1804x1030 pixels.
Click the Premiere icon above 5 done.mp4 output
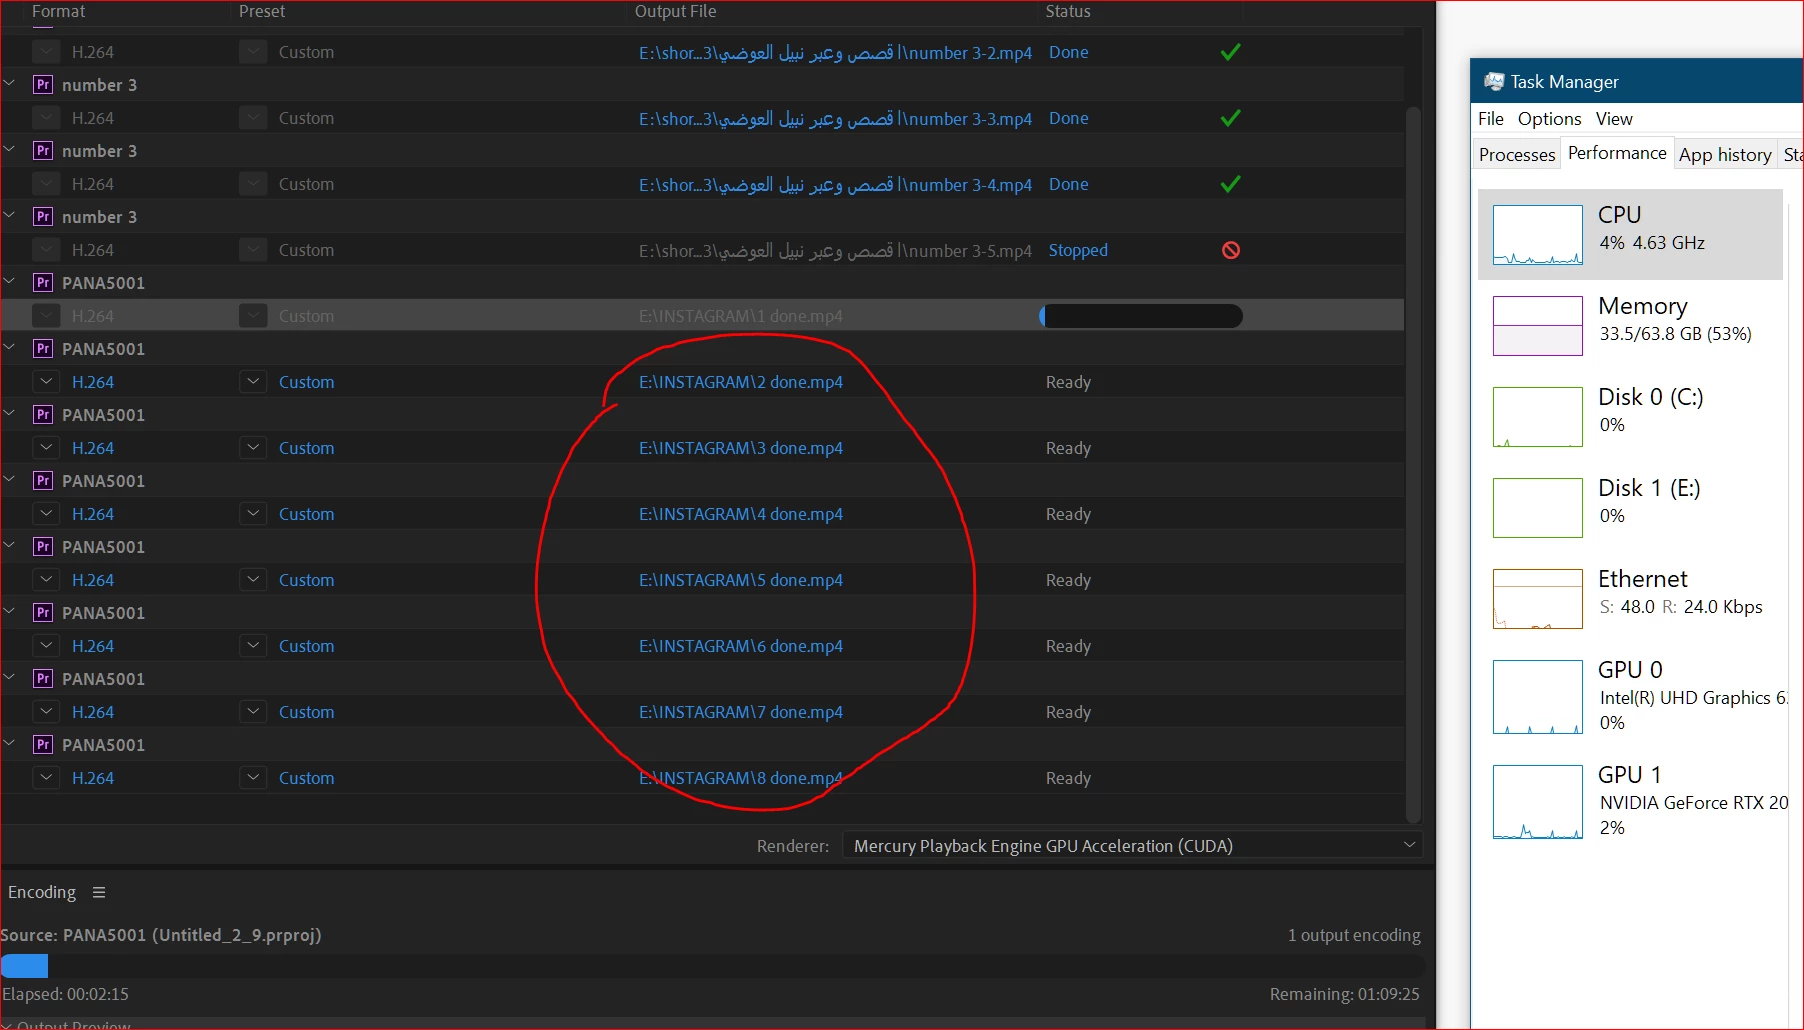click(x=43, y=547)
